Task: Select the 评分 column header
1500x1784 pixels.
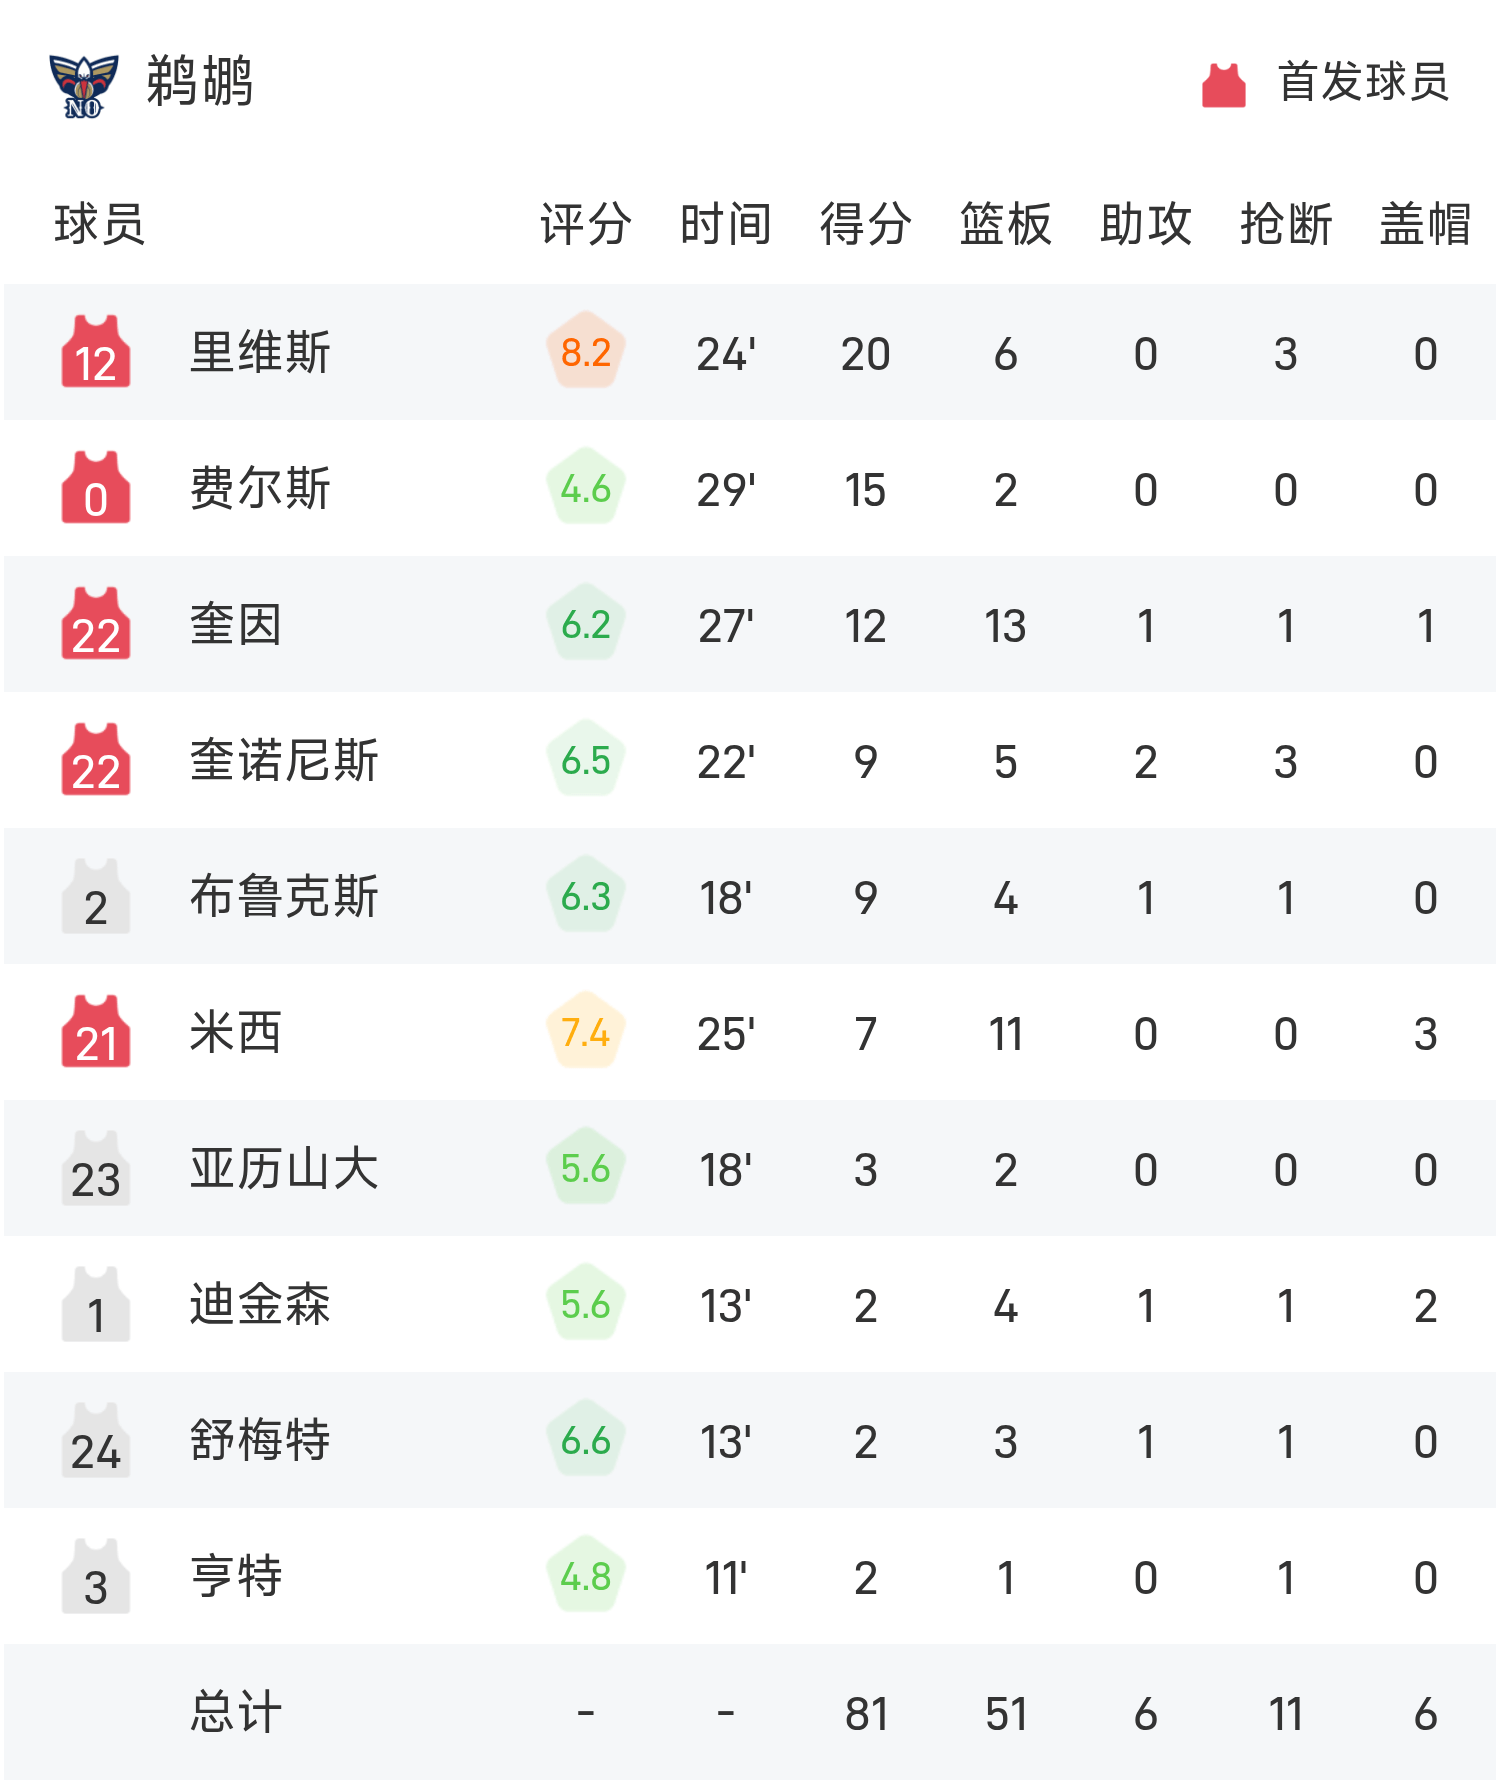Action: 586,224
